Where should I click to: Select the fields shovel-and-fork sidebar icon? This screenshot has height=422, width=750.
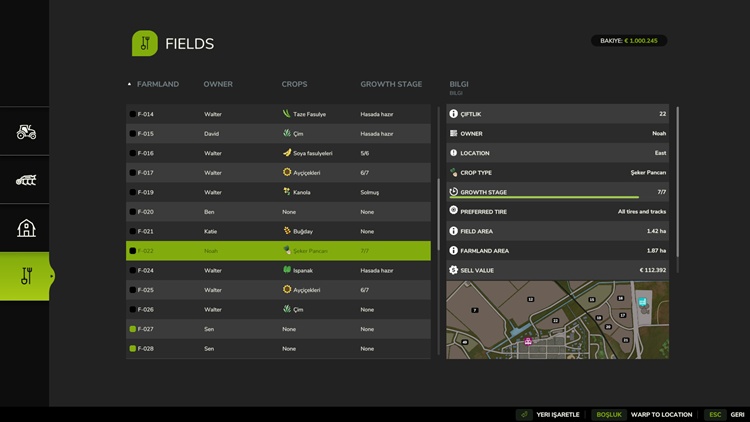click(x=27, y=276)
